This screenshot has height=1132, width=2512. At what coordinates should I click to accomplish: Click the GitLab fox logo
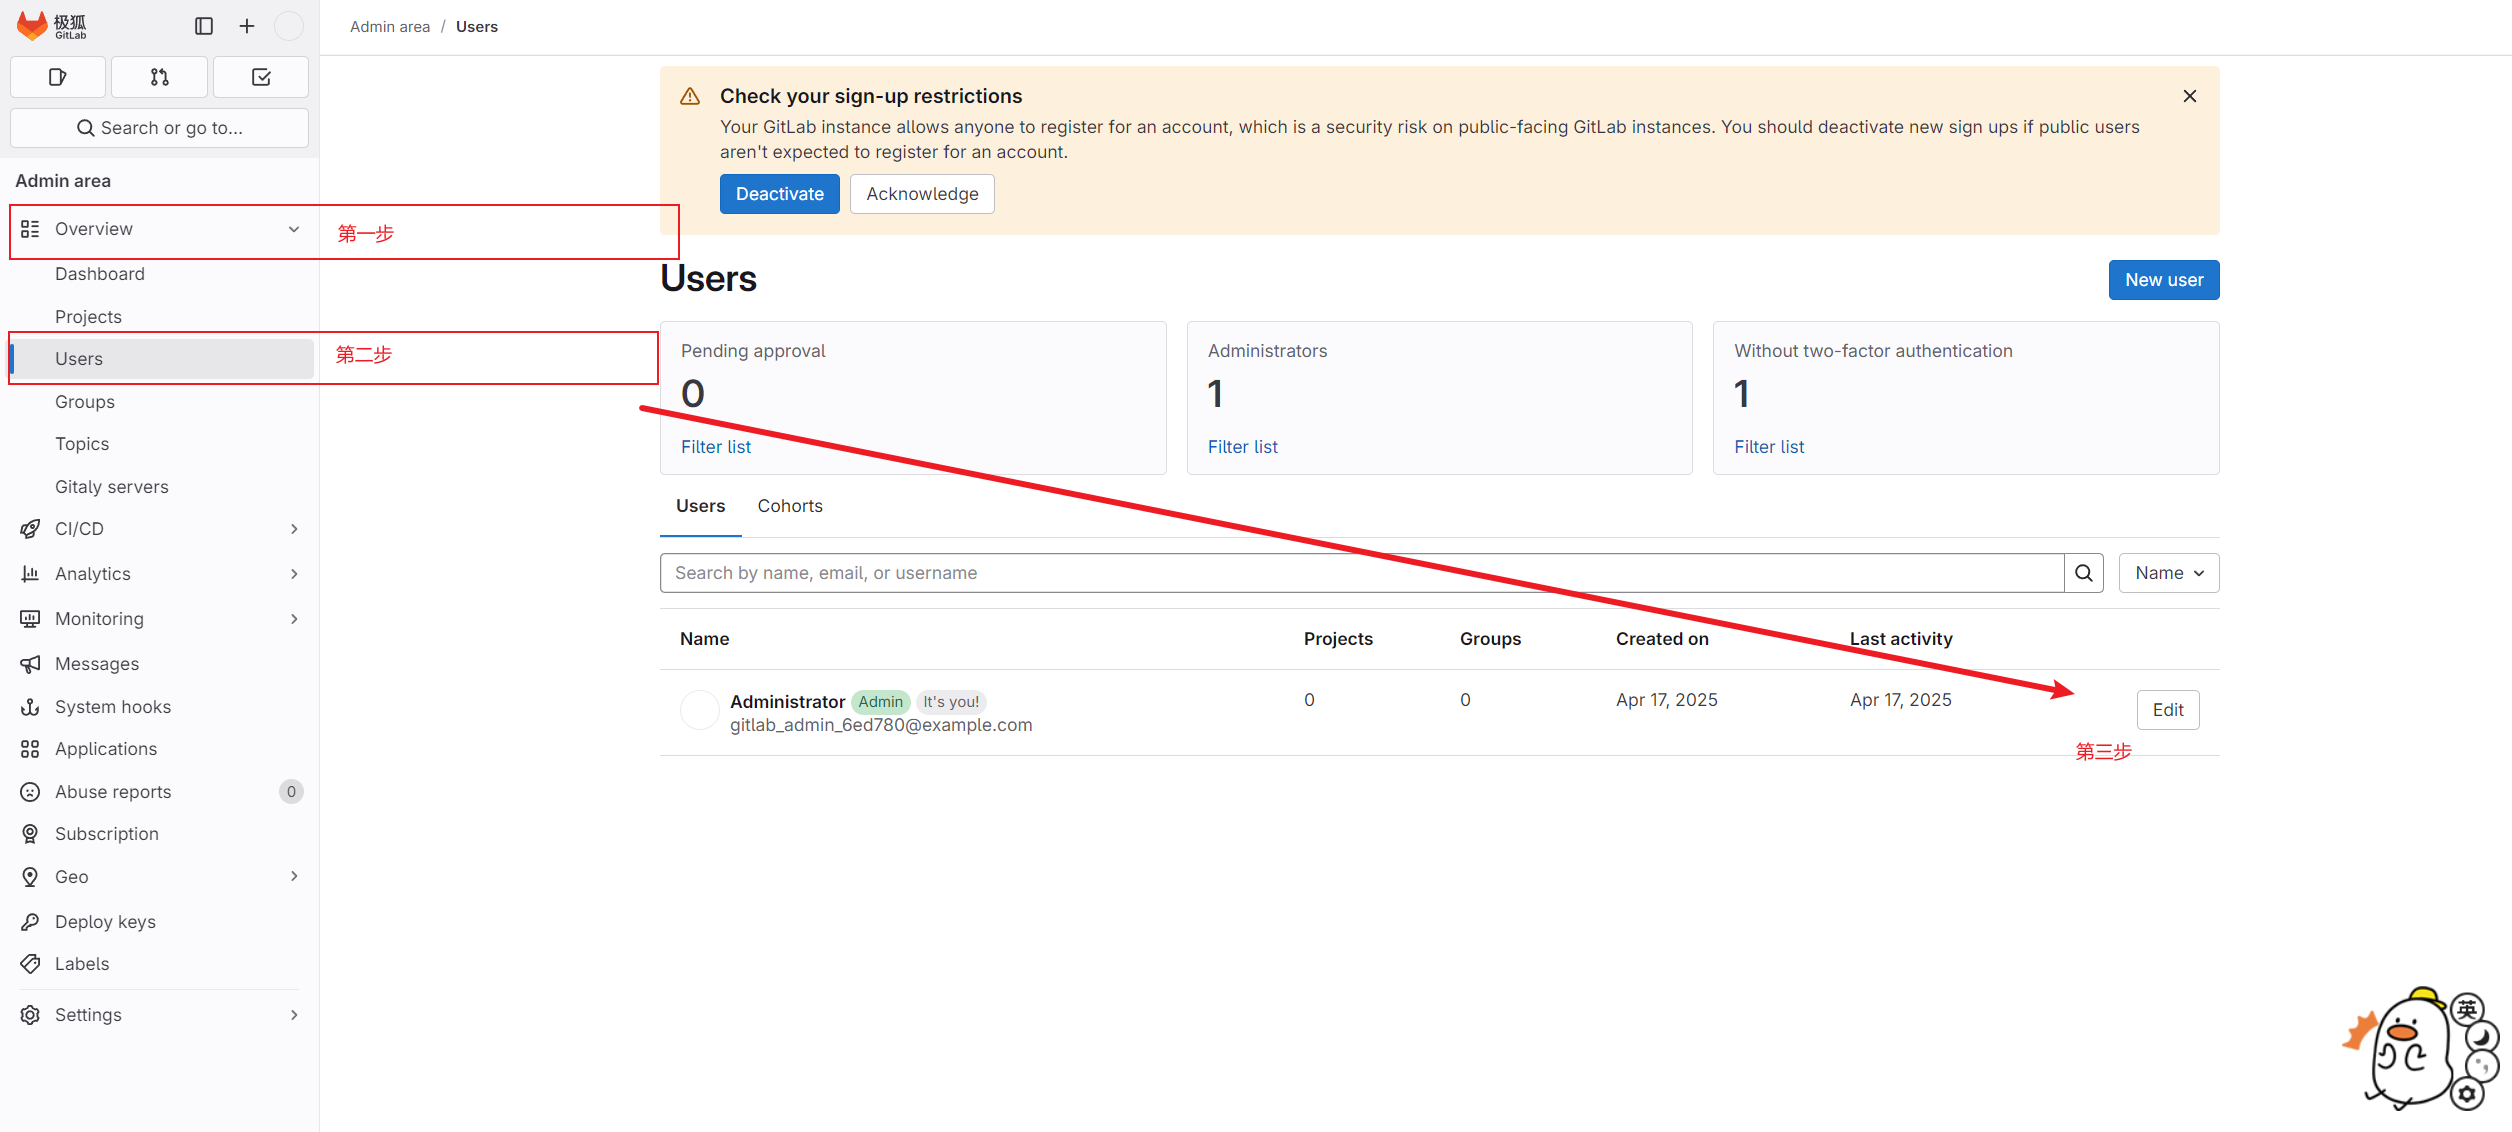click(33, 26)
